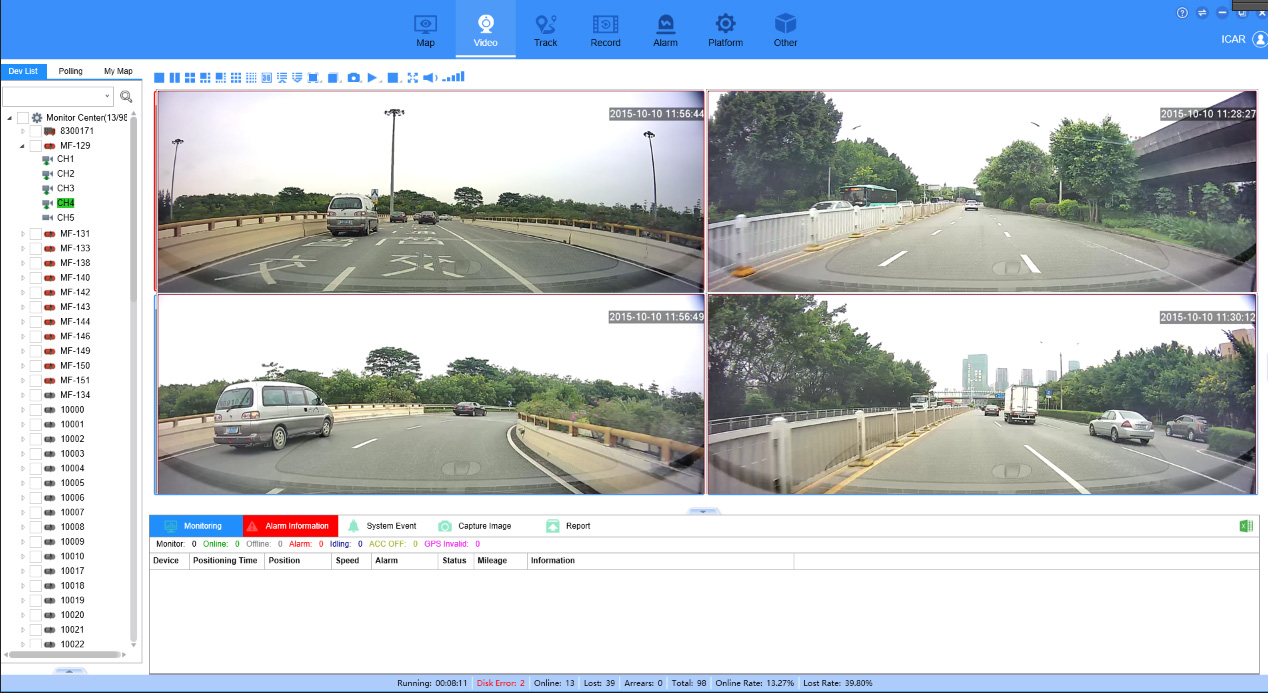Screen dimensions: 1268x693
Task: Click the camera snapshot icon in toolbar
Action: click(354, 77)
